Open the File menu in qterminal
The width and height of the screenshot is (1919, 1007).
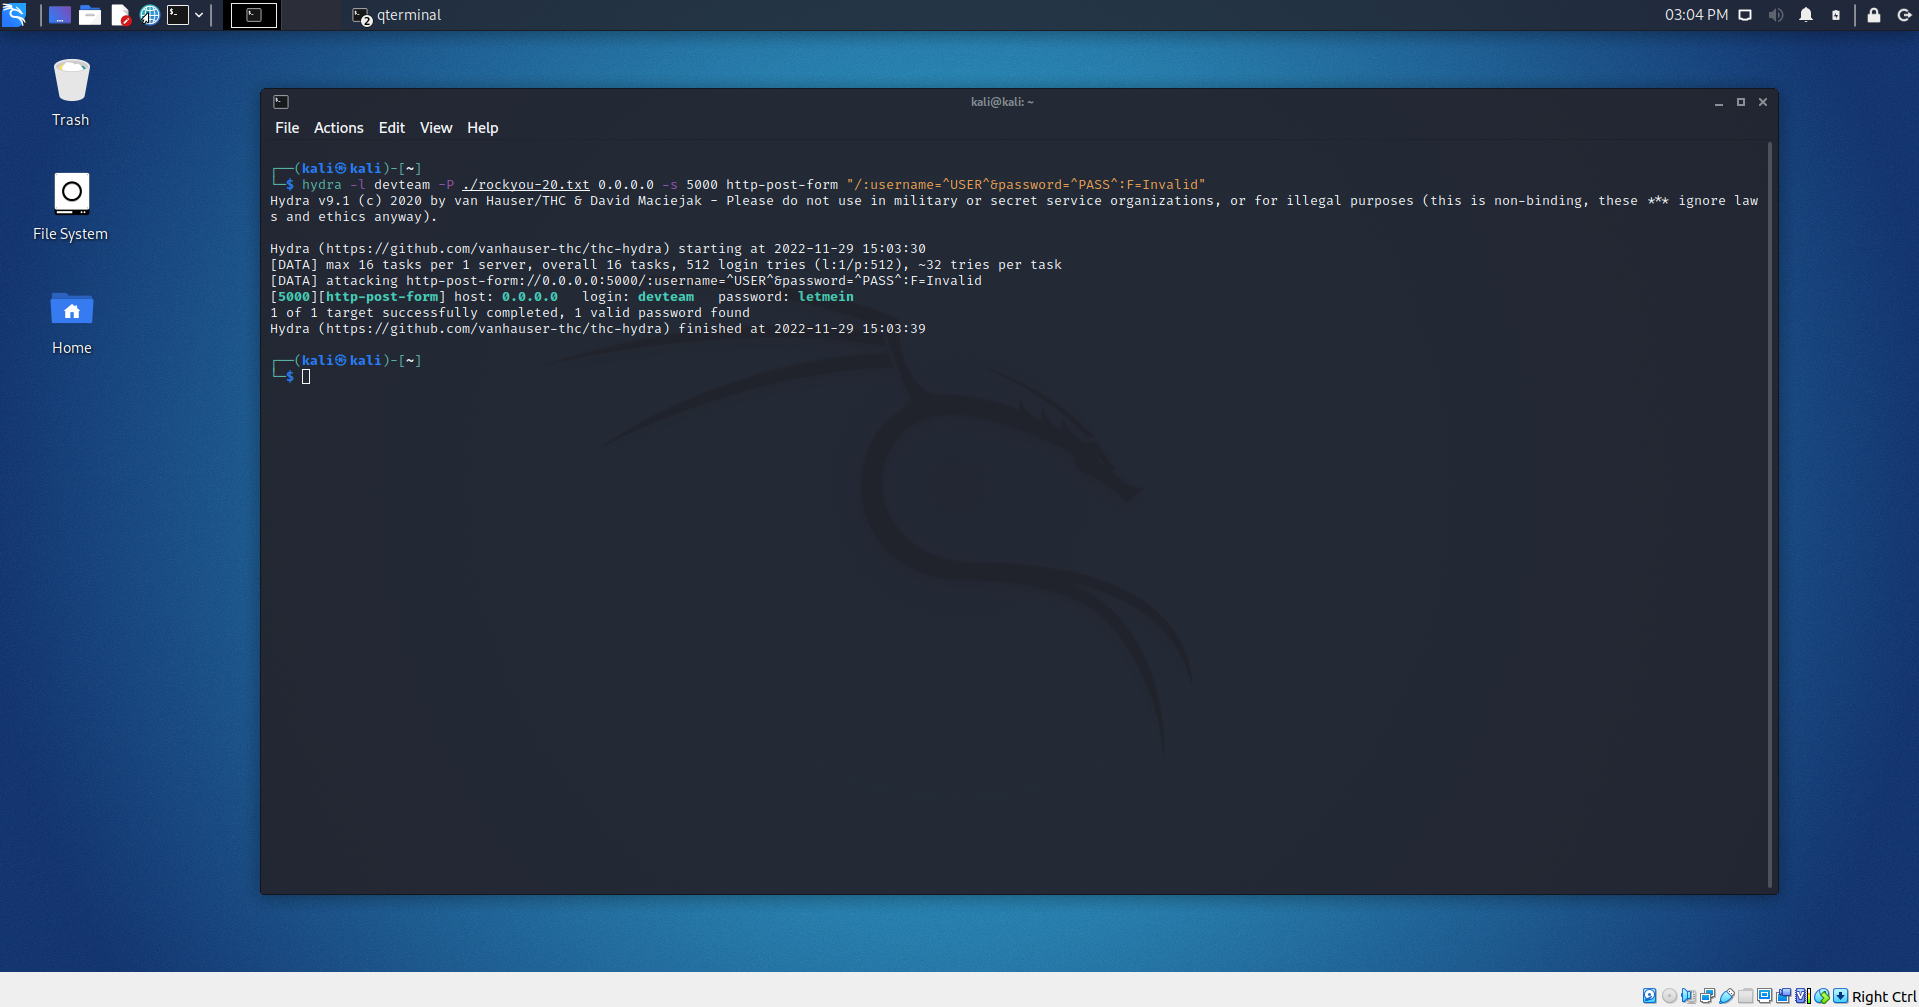[287, 128]
